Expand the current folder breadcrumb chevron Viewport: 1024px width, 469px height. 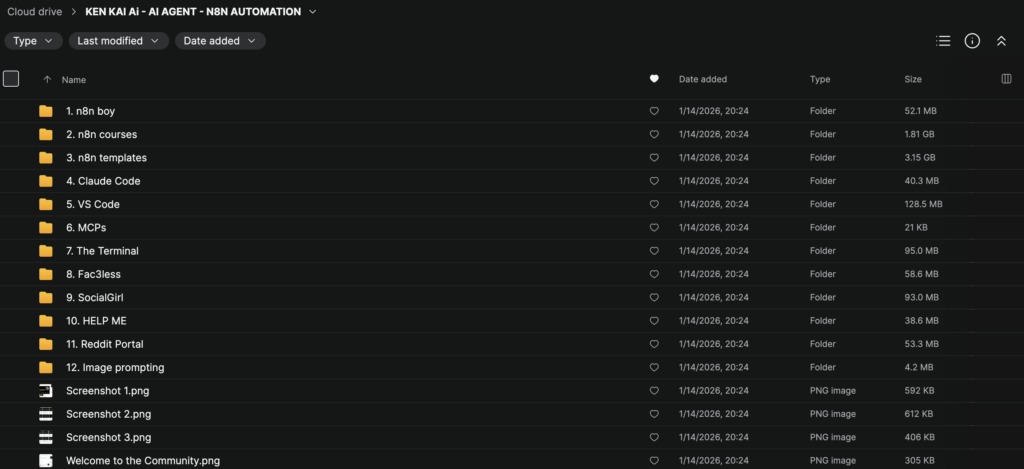pyautogui.click(x=313, y=12)
